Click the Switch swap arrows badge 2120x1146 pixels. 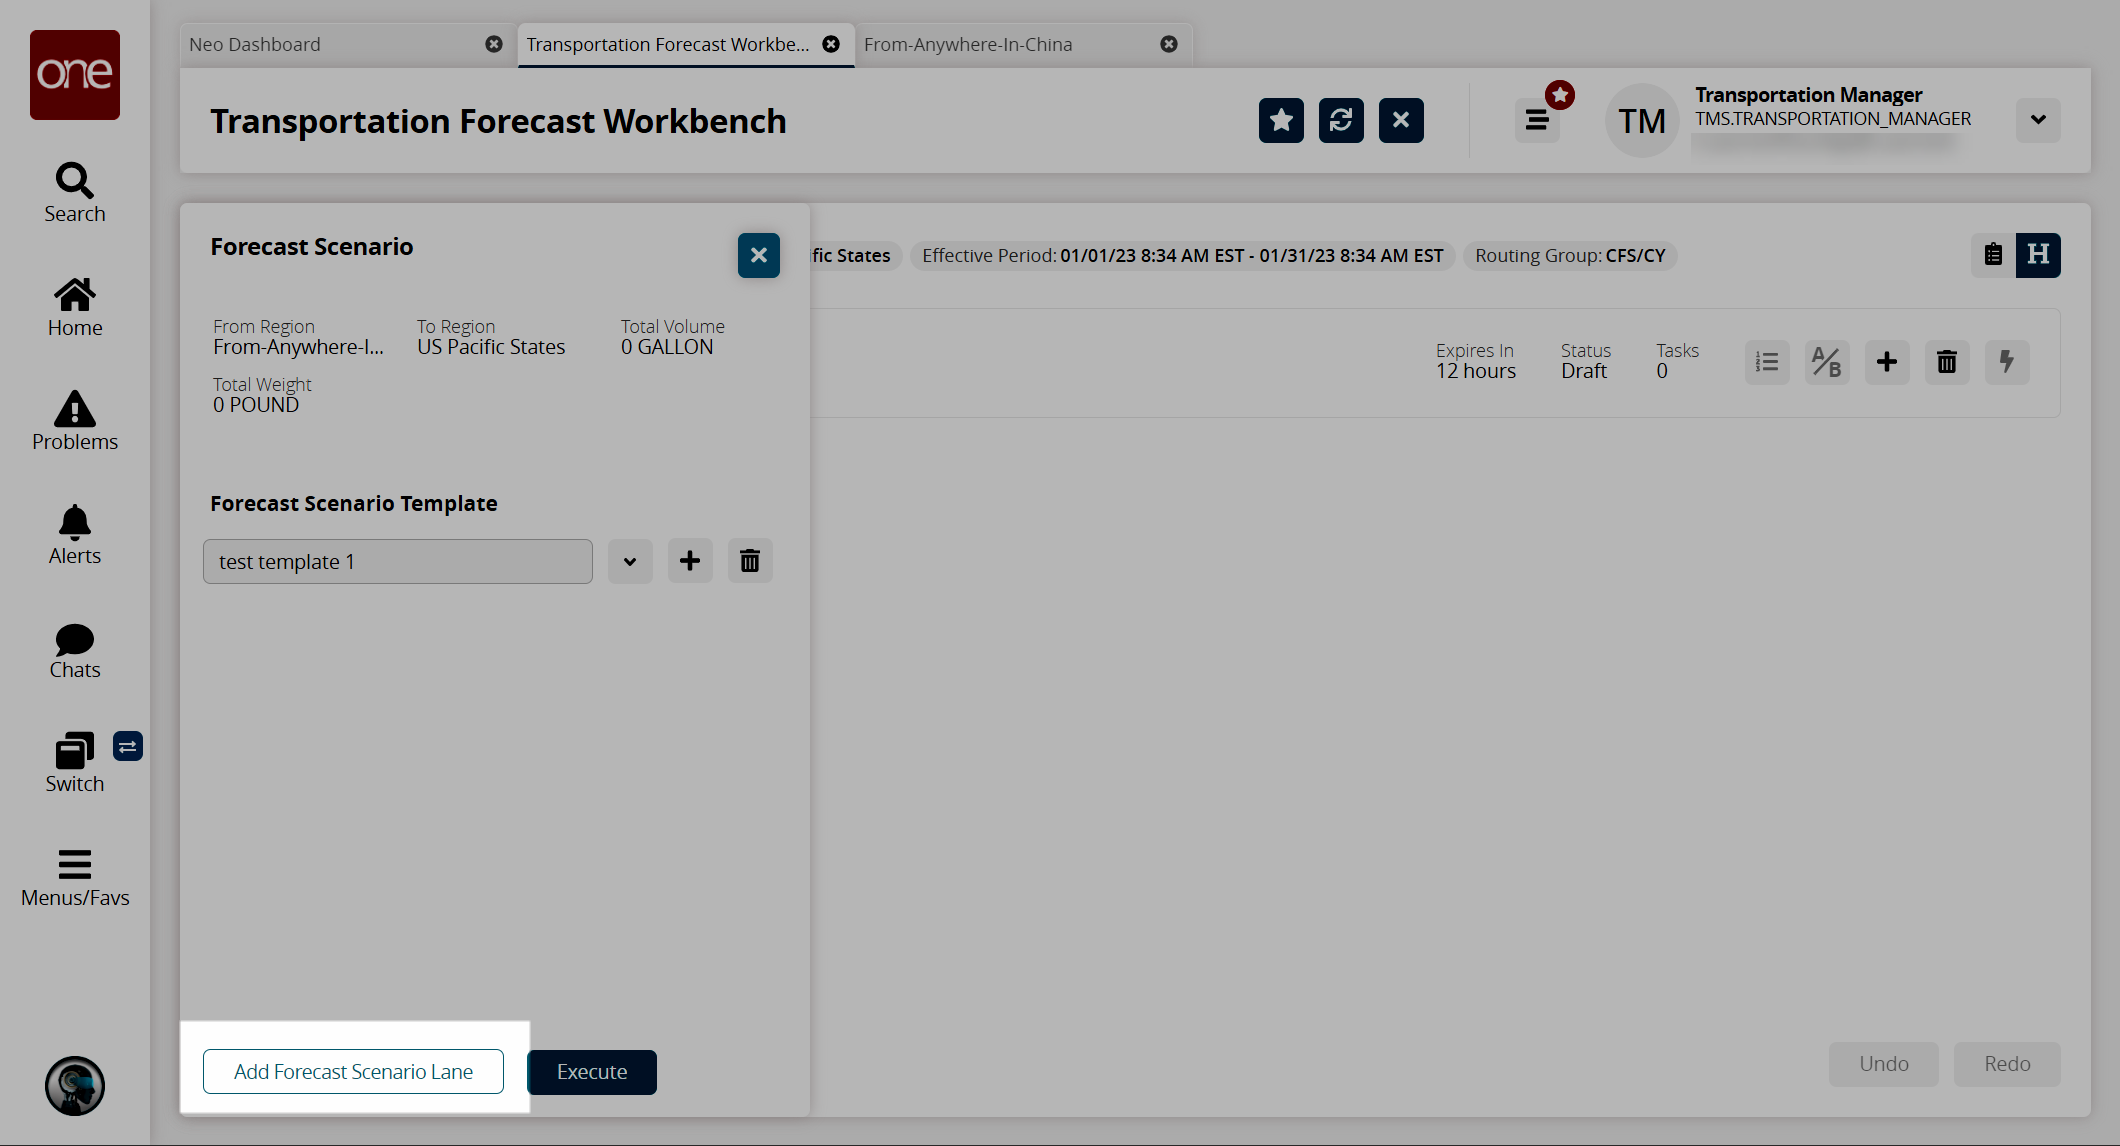tap(128, 747)
